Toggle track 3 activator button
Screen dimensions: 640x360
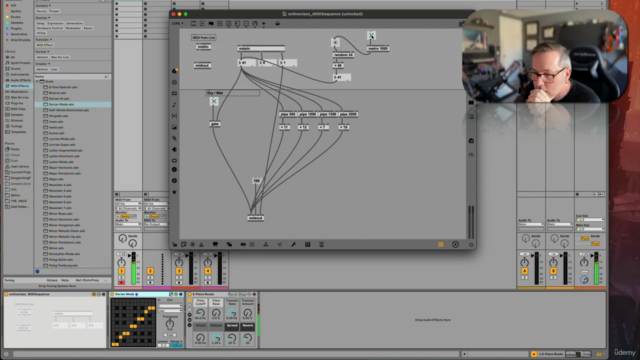point(179,271)
